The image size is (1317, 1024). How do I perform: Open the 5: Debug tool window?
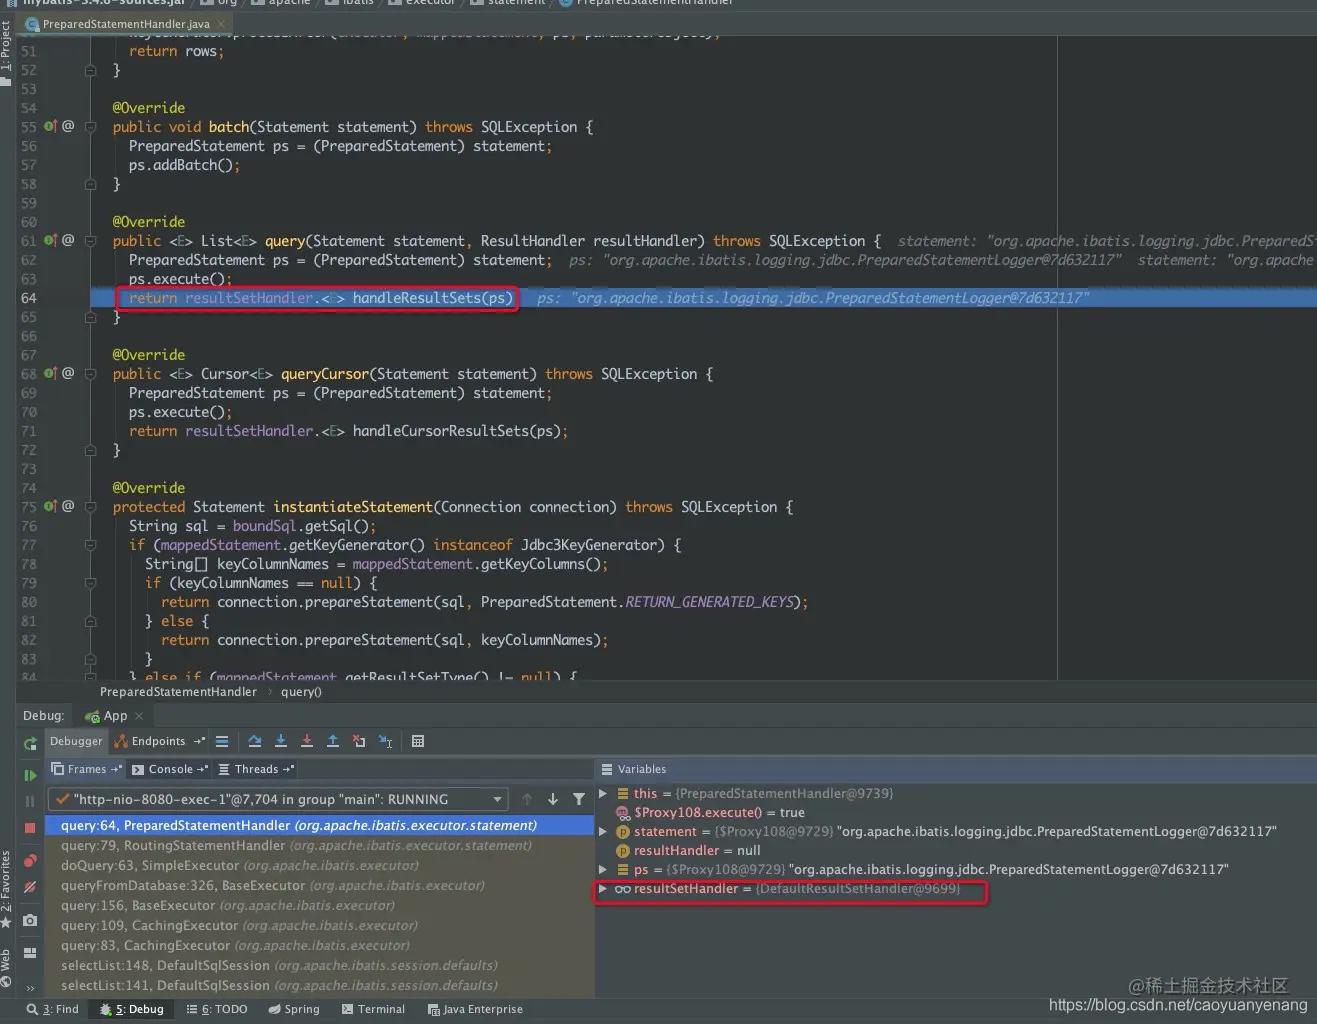pos(132,1009)
